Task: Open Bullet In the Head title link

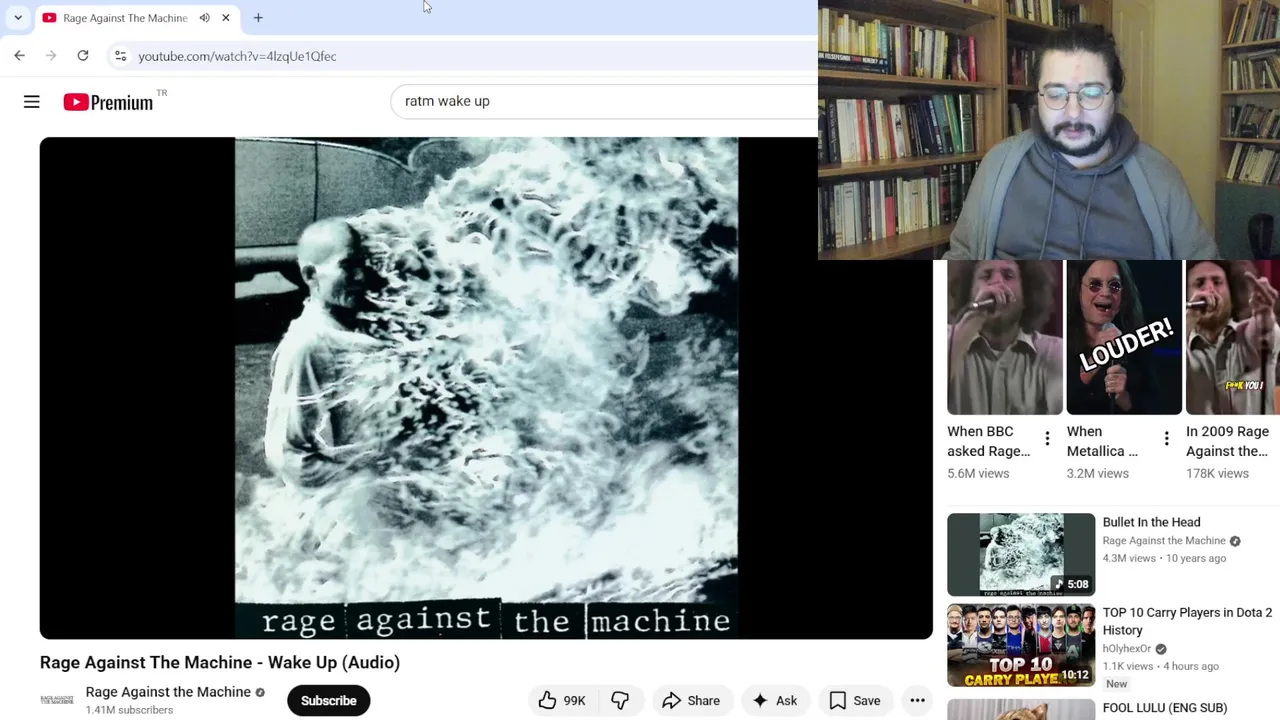Action: [x=1151, y=522]
